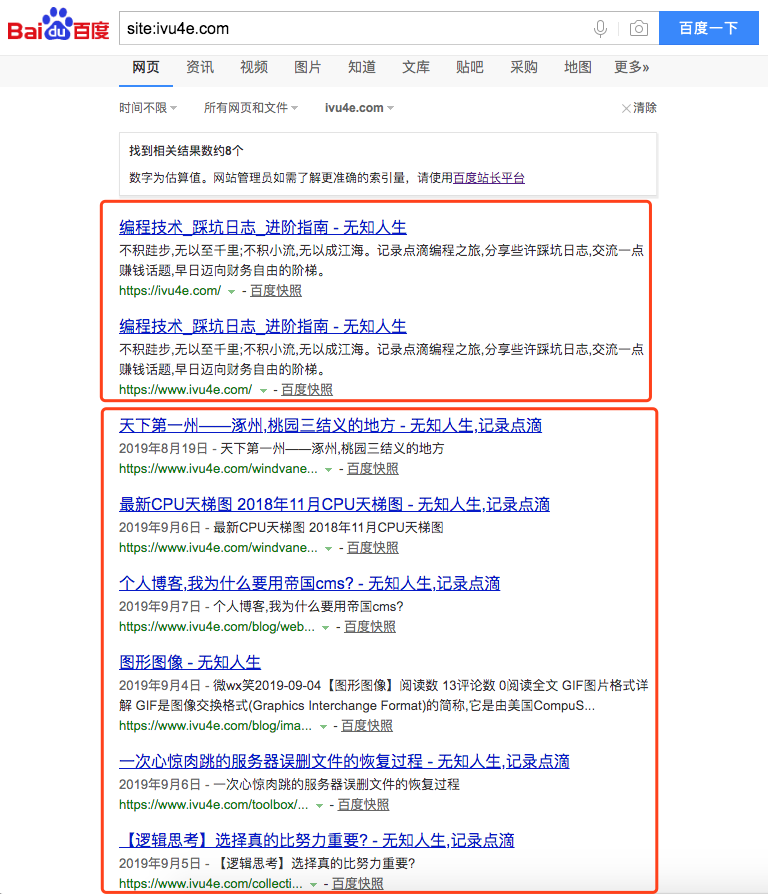The width and height of the screenshot is (768, 894).
Task: Open result 天下第一州——涿州,桃园三结义的地方
Action: pos(330,425)
